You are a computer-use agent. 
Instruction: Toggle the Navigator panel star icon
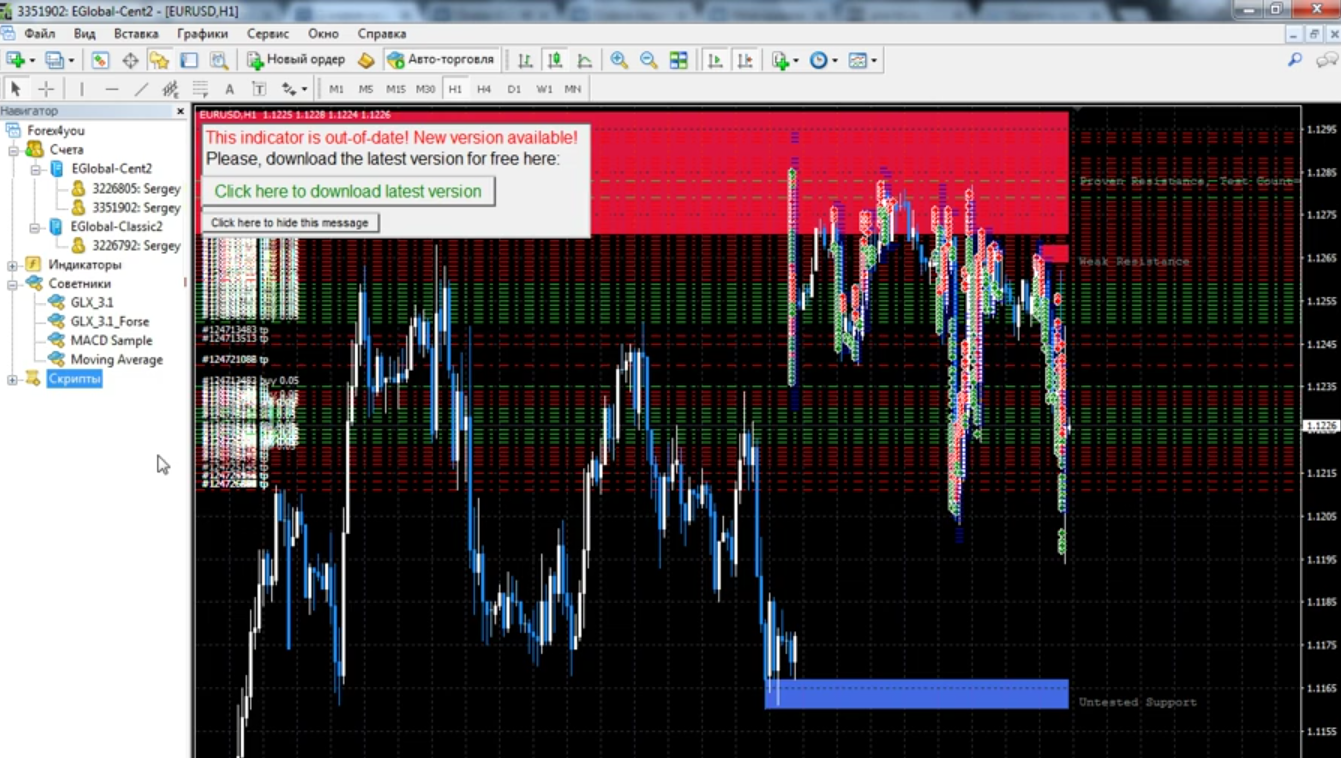[x=159, y=60]
